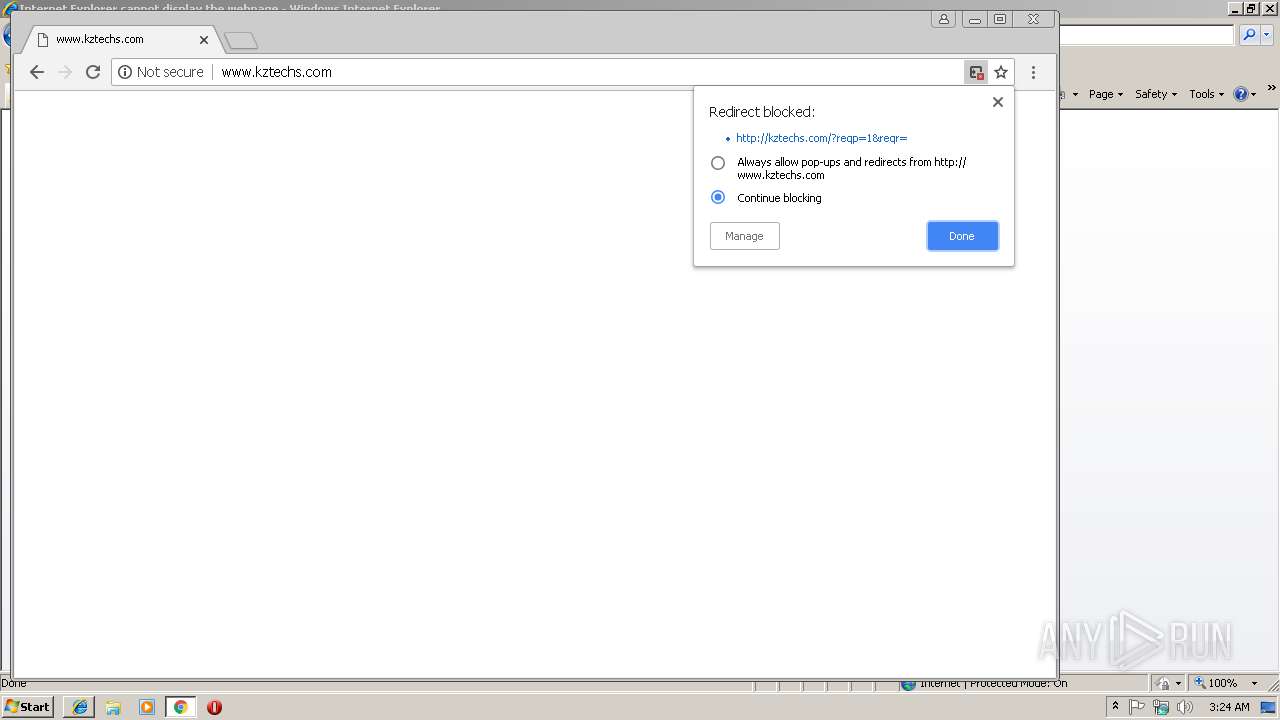Close the www.kztechs.com tab
The image size is (1280, 720).
(x=204, y=40)
